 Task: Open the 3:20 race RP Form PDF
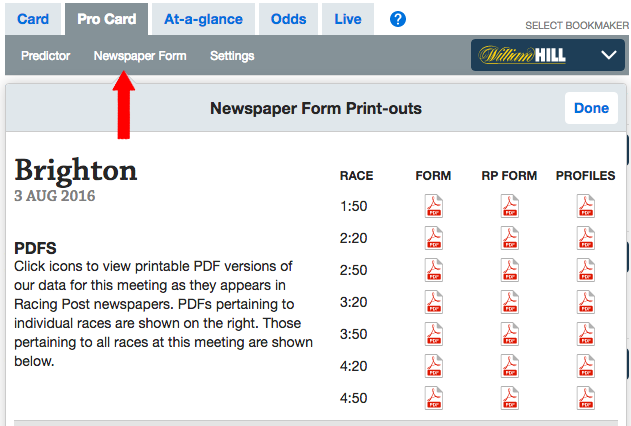pos(509,302)
